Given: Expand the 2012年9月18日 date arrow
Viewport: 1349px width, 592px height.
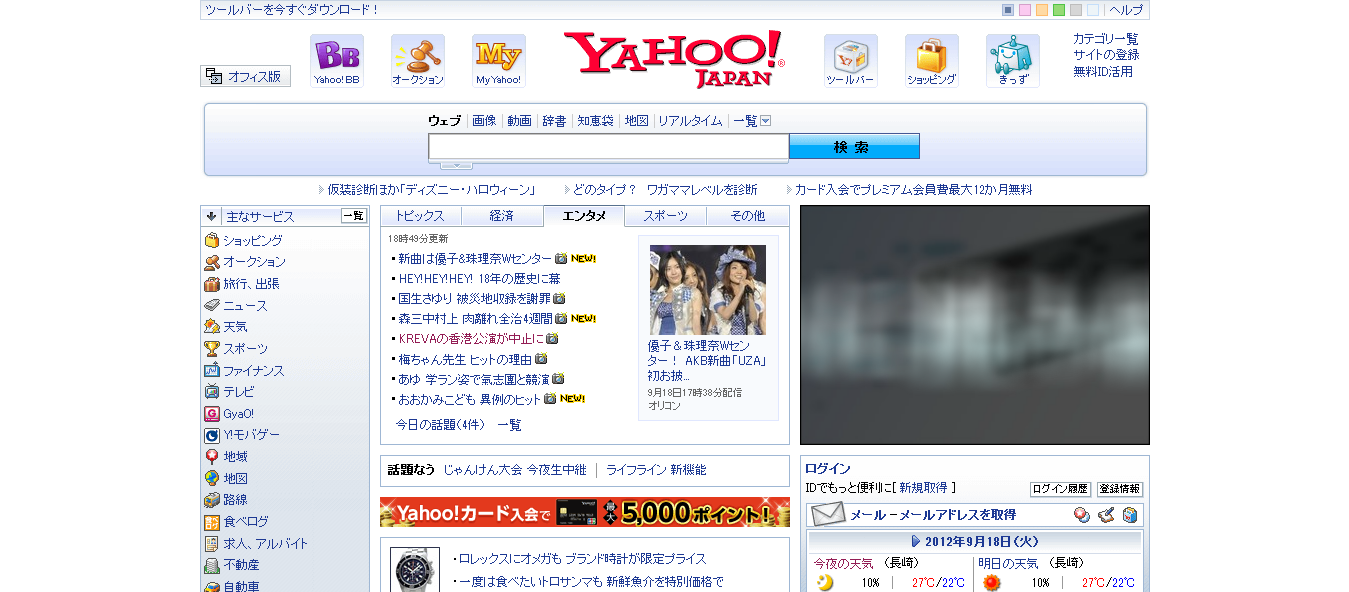Looking at the screenshot, I should point(916,541).
